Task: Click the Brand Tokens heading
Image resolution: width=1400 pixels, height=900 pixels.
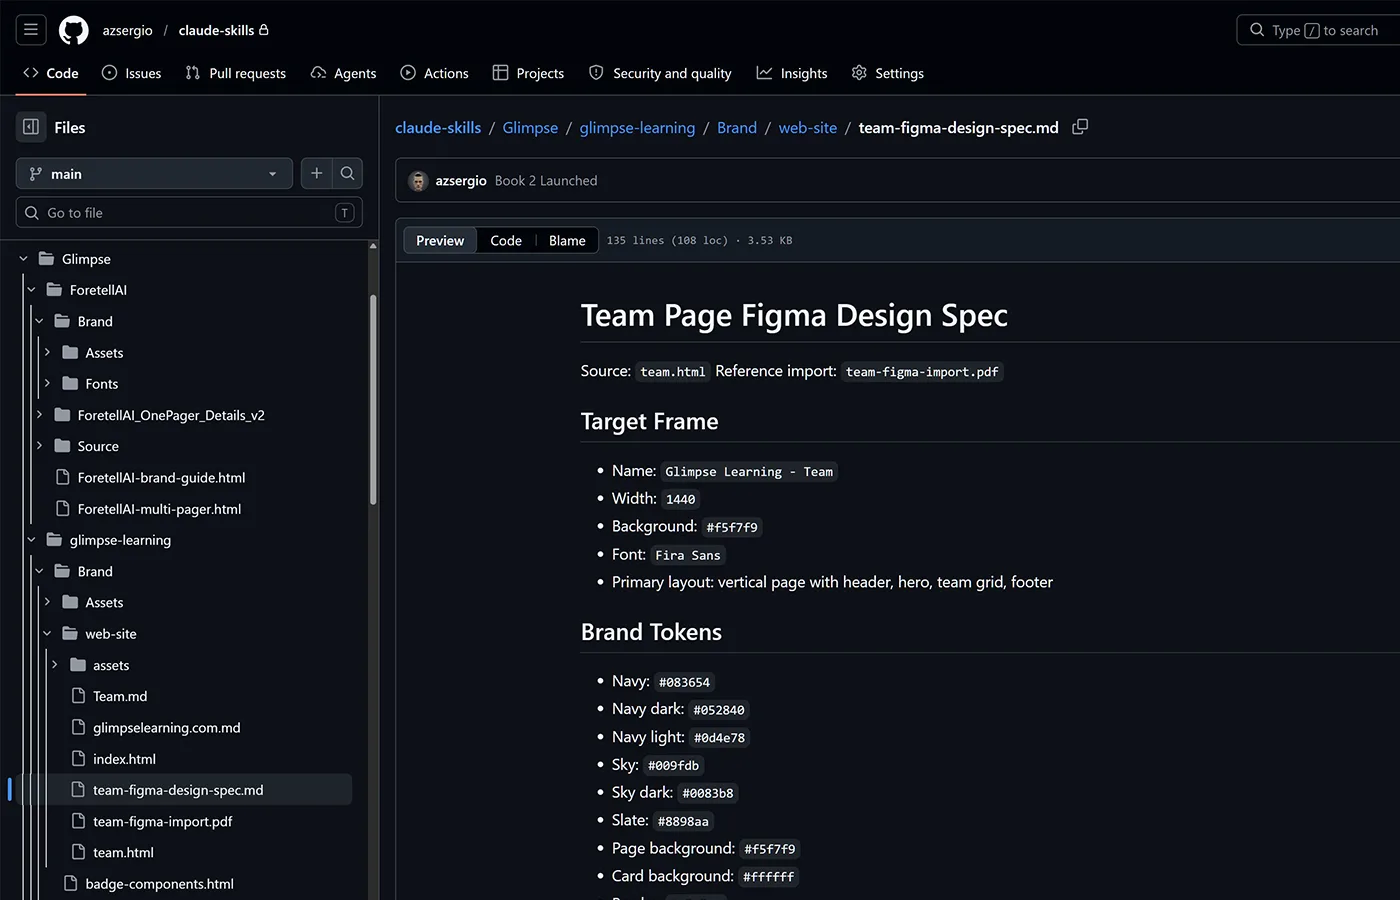Action: click(651, 632)
